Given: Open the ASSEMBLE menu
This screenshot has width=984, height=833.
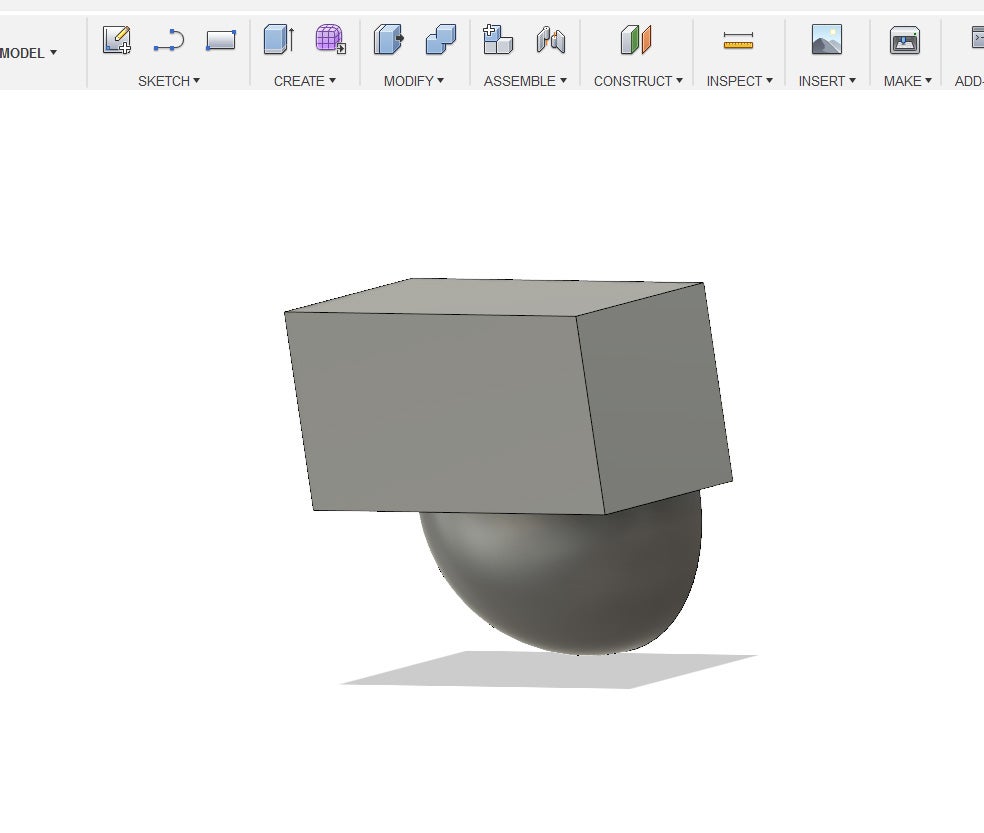Looking at the screenshot, I should (x=525, y=81).
